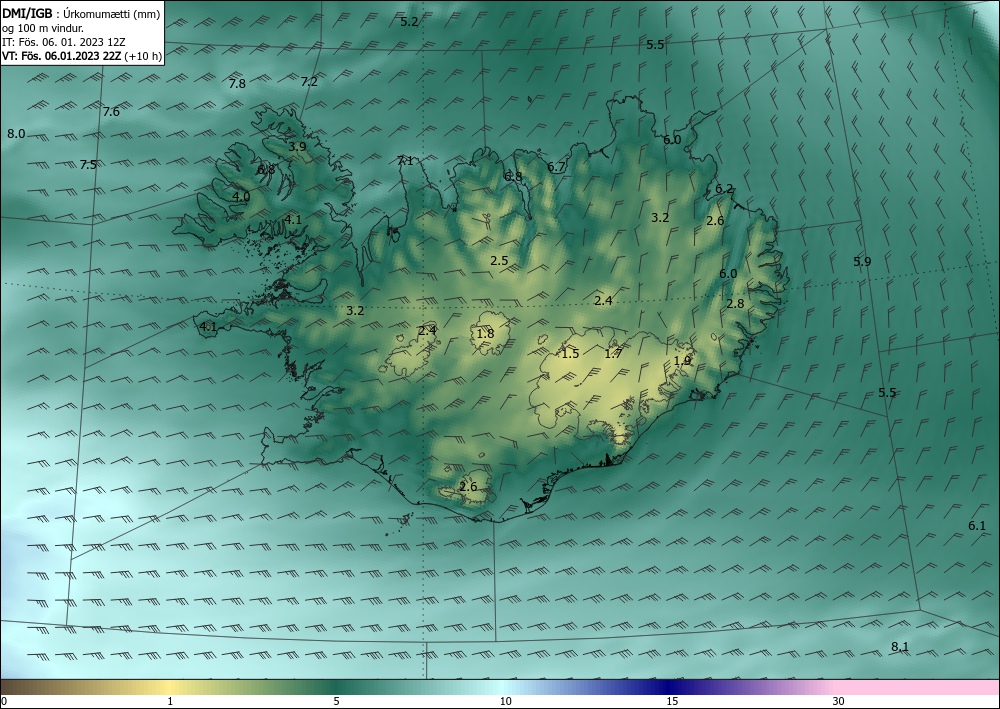Click the 8.0 value label
This screenshot has width=1000, height=709.
[16, 134]
